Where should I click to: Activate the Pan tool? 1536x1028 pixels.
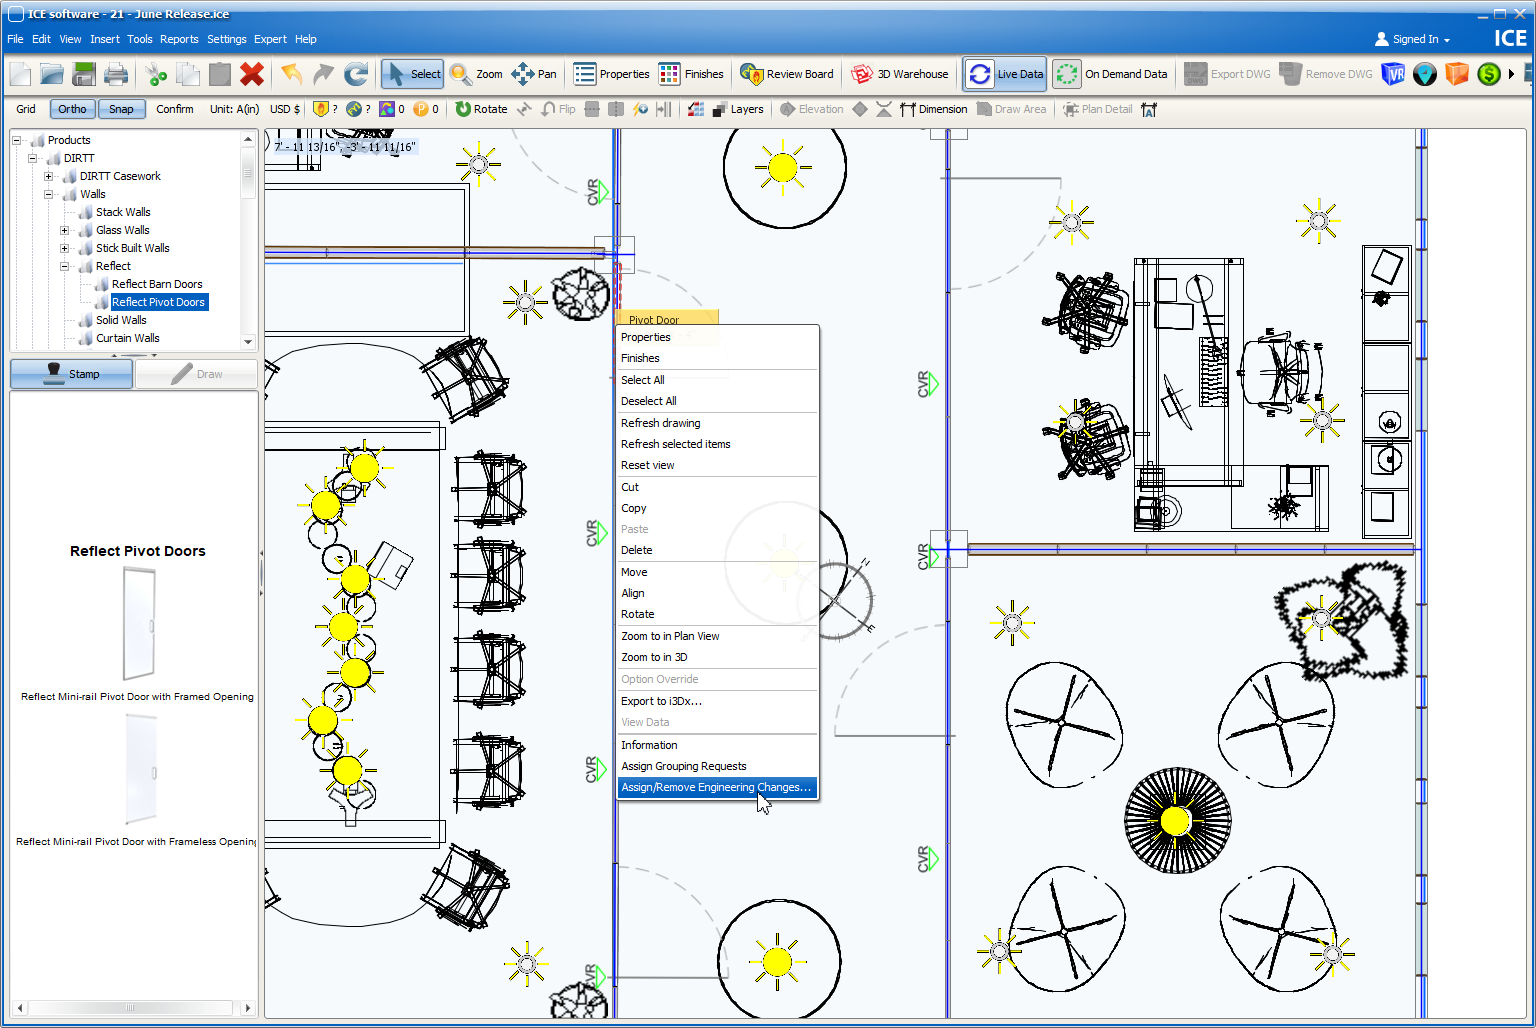[x=534, y=74]
